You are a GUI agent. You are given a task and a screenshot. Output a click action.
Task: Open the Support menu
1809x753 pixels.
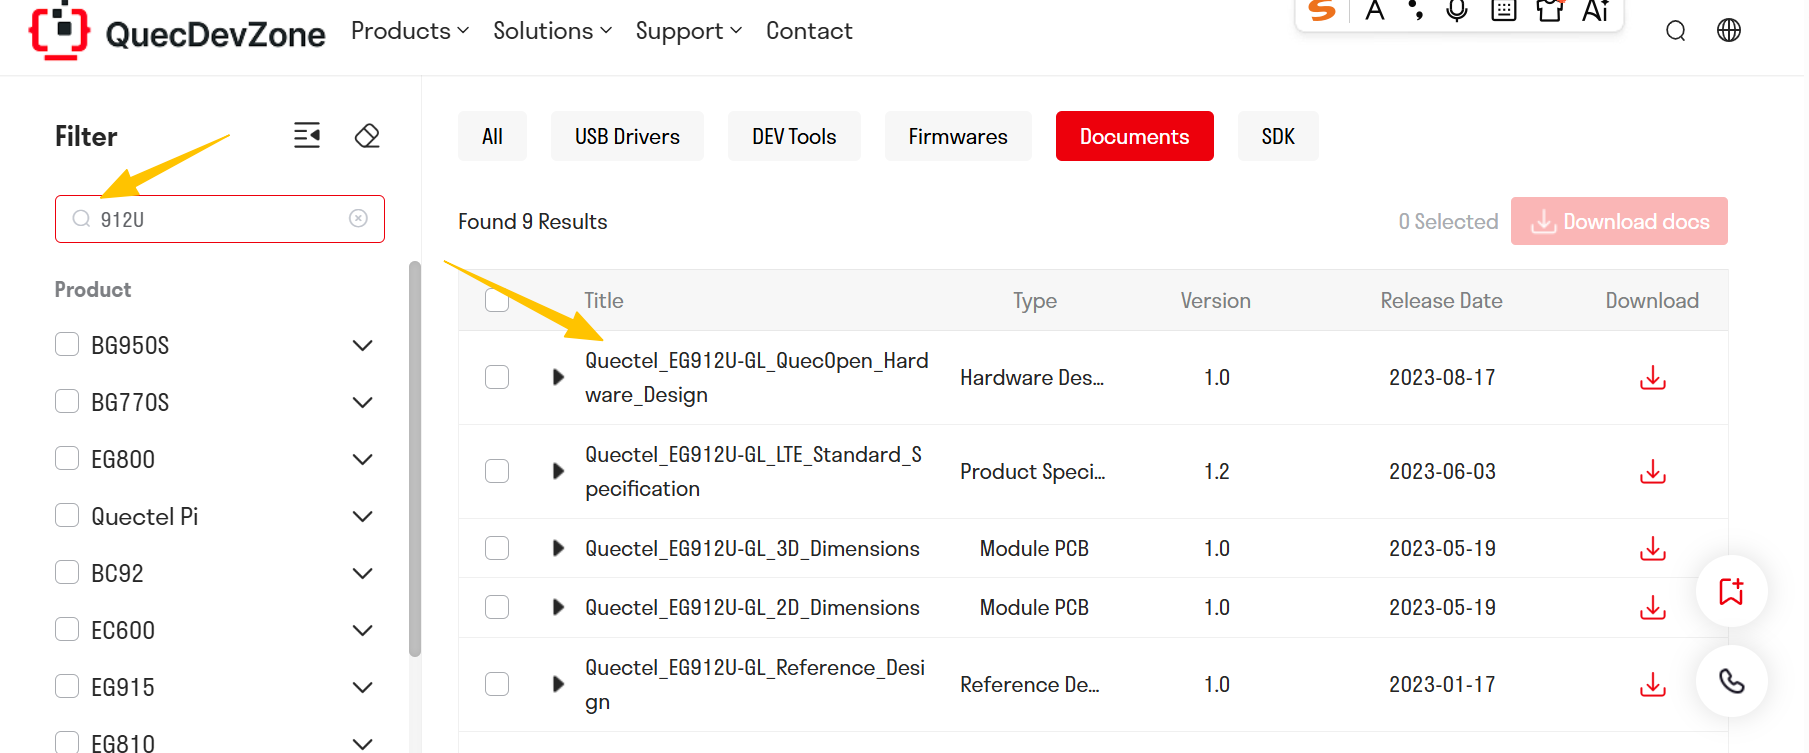click(x=689, y=31)
